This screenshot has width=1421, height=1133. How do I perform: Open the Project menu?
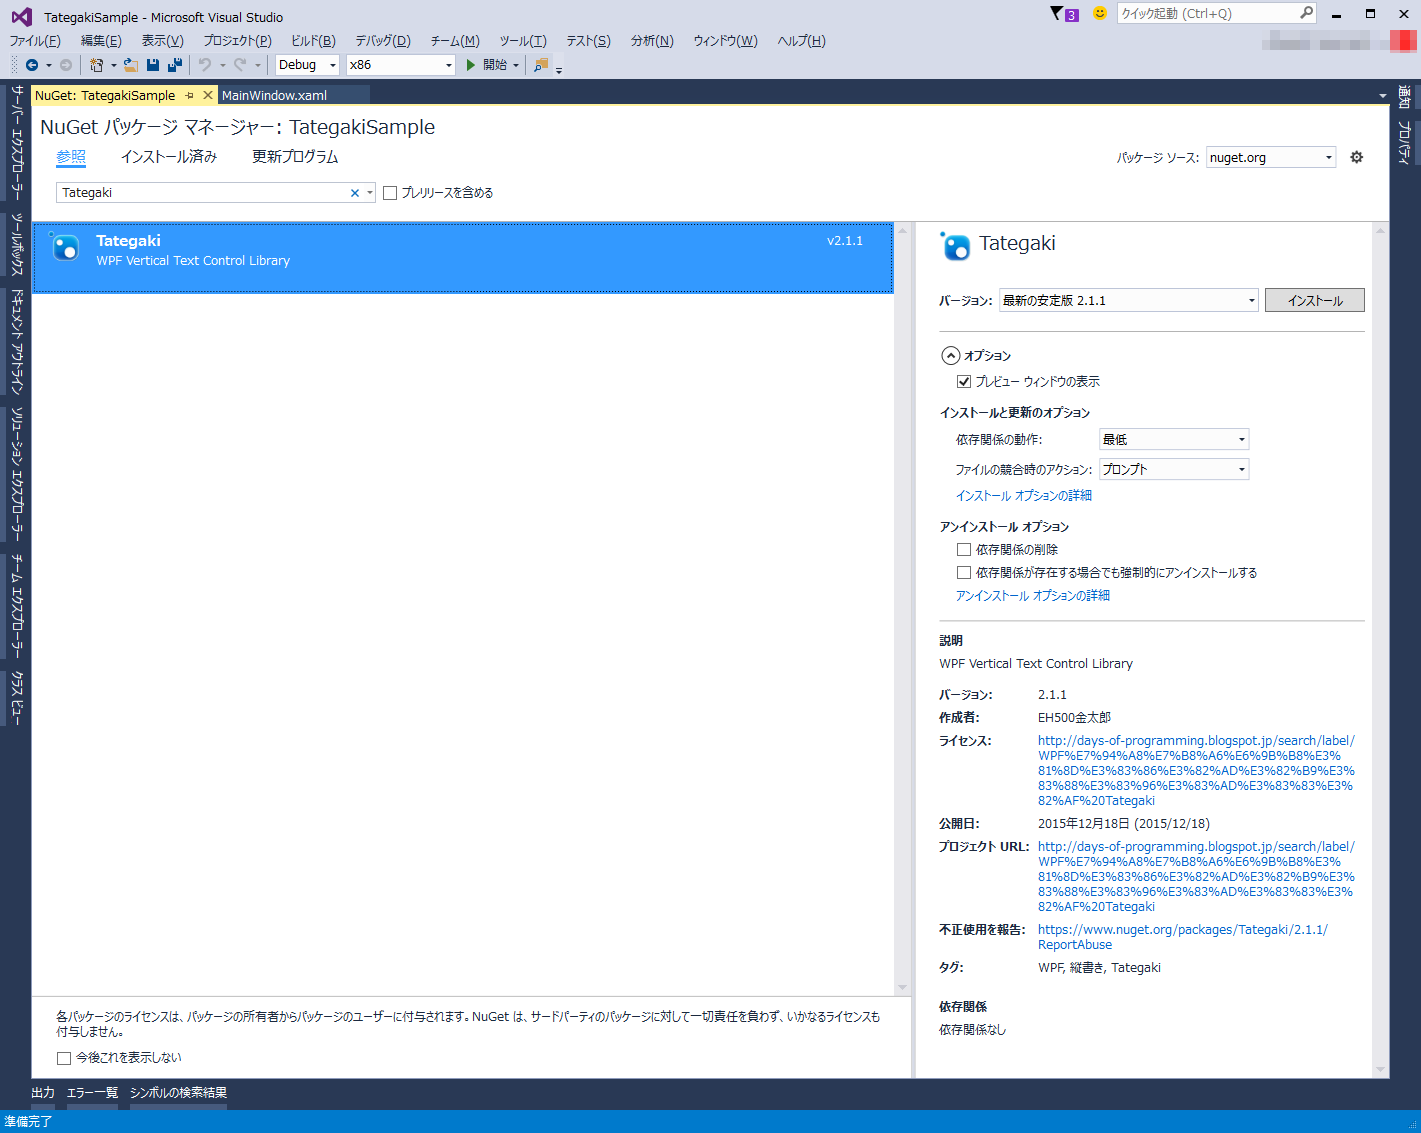[237, 41]
